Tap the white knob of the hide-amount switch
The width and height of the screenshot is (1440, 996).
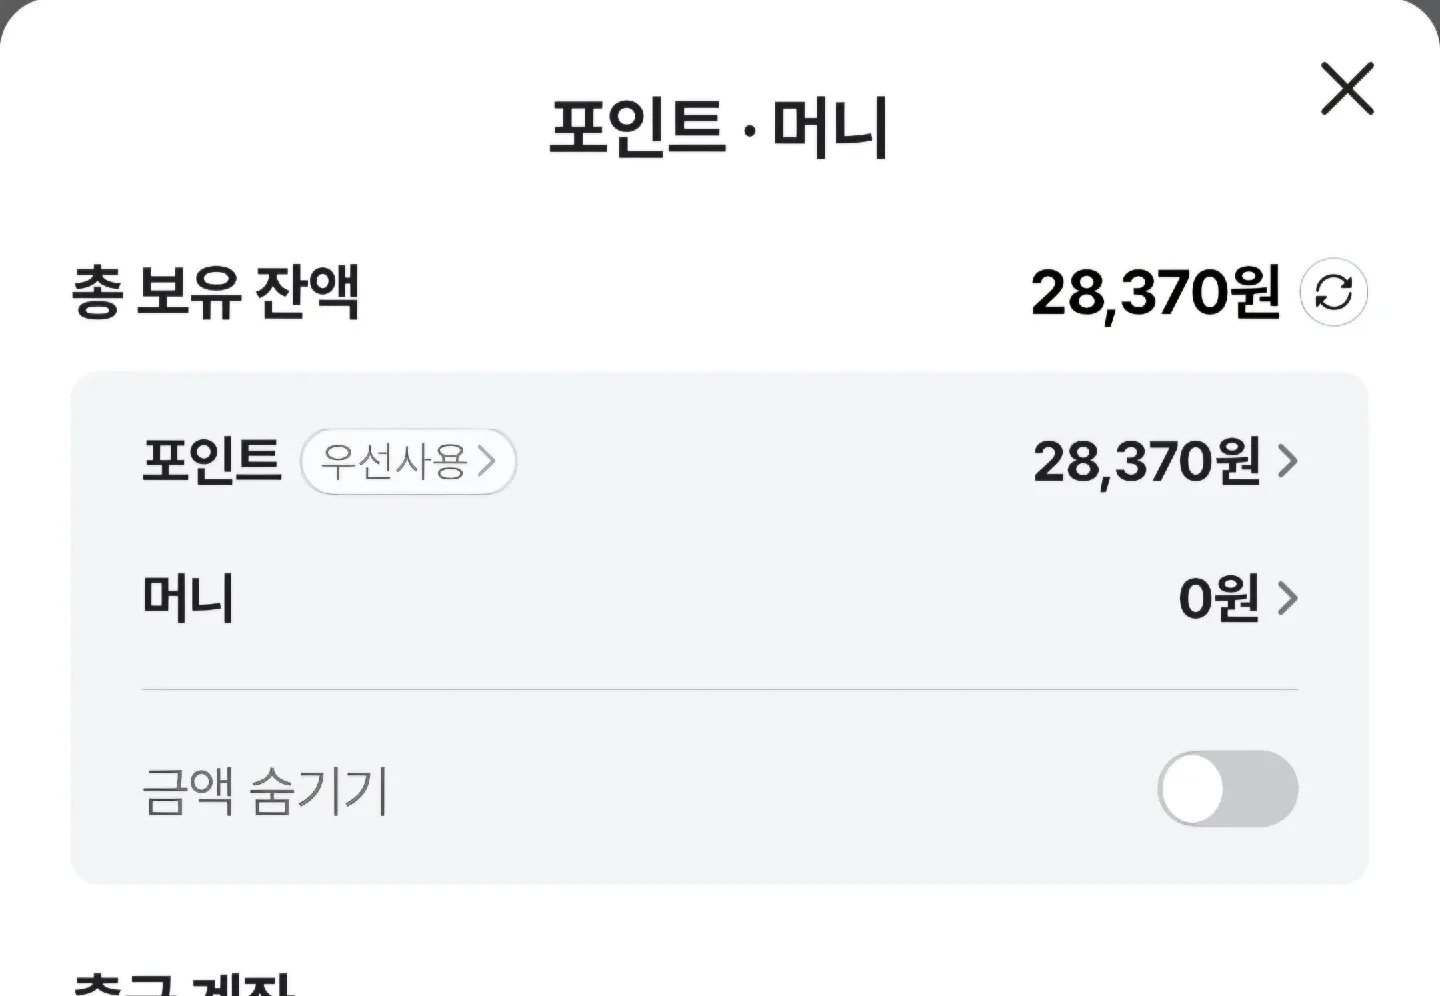pos(1193,789)
